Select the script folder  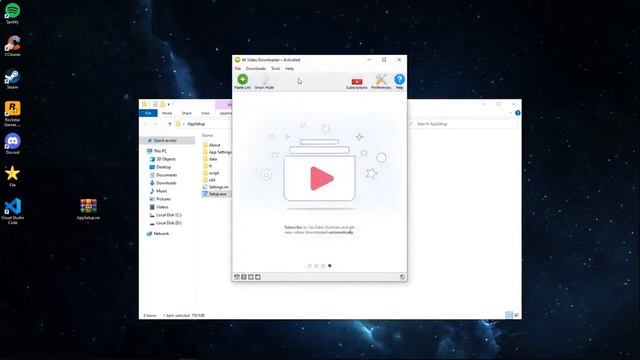214,173
